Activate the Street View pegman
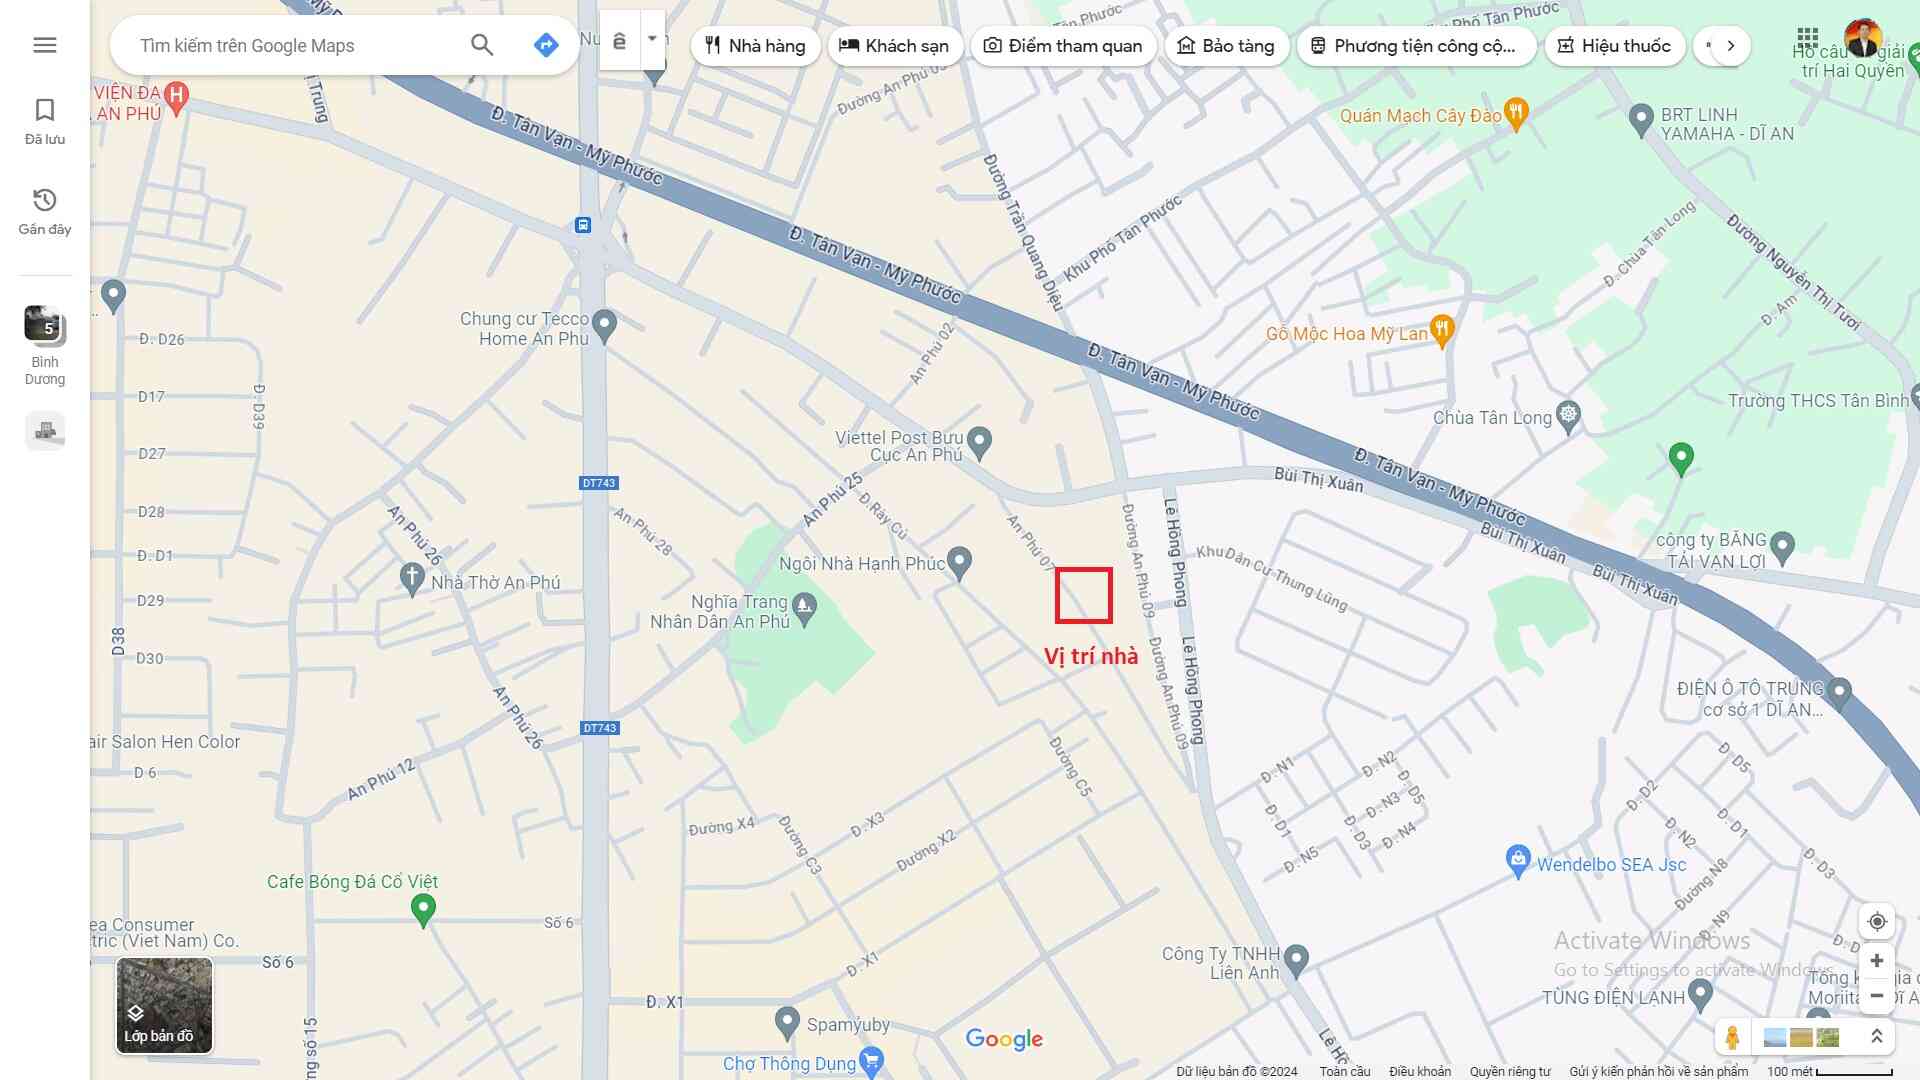 1732,1037
